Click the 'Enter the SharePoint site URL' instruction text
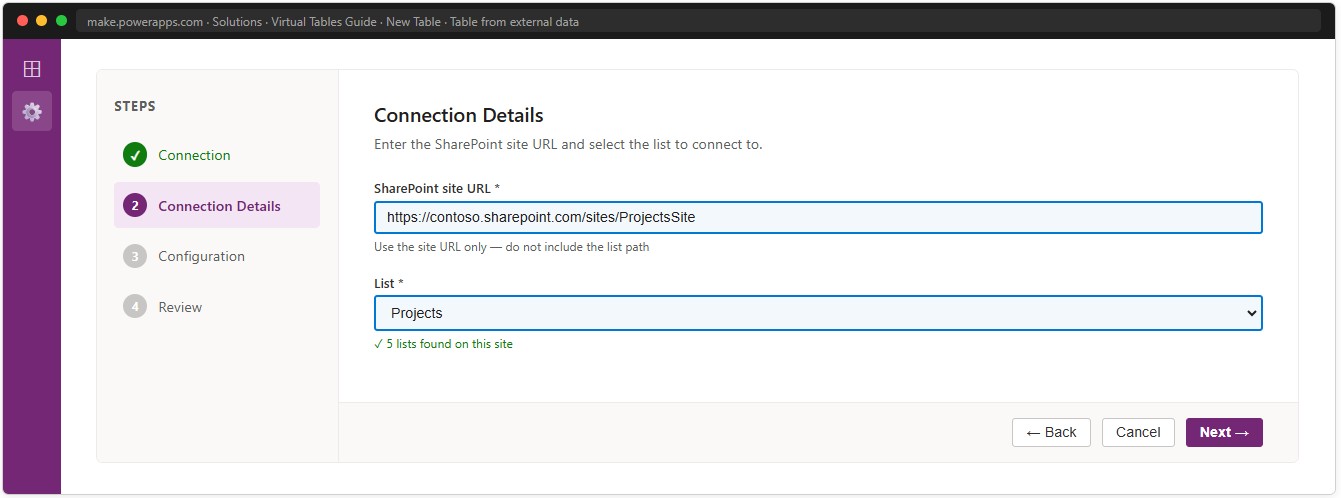1341x498 pixels. pyautogui.click(x=568, y=144)
